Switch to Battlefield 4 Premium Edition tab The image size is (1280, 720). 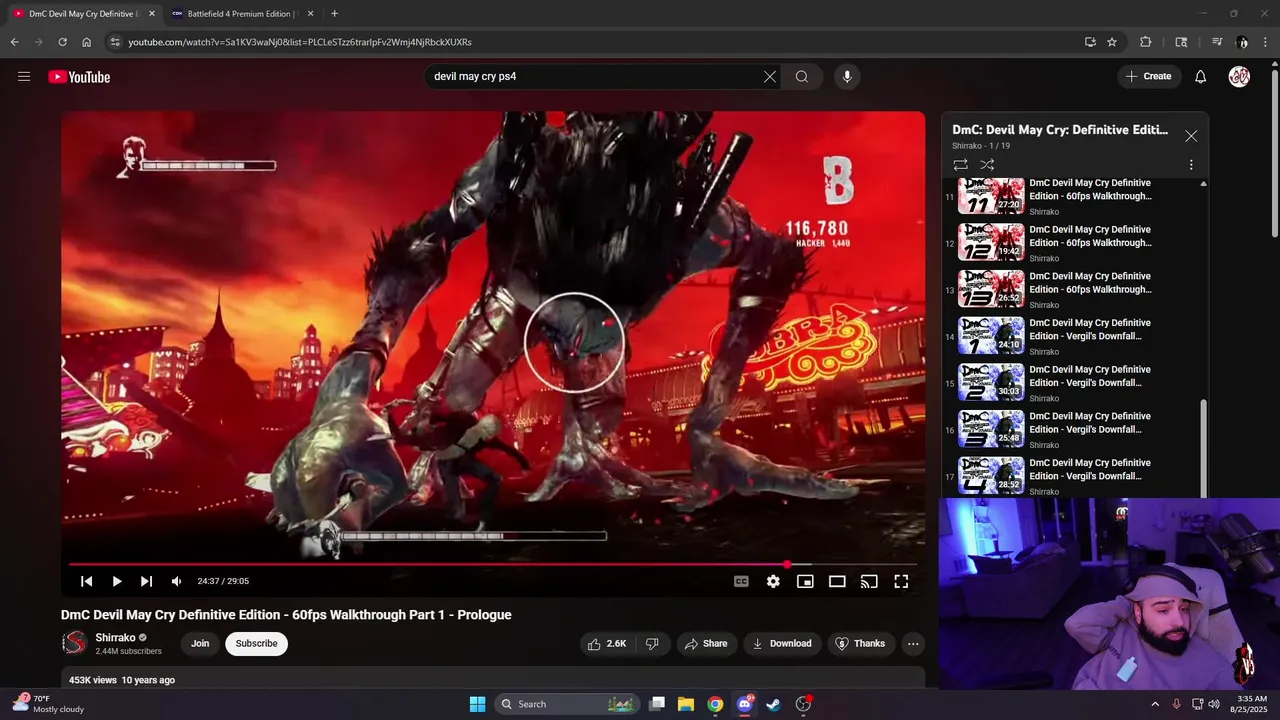click(x=240, y=14)
